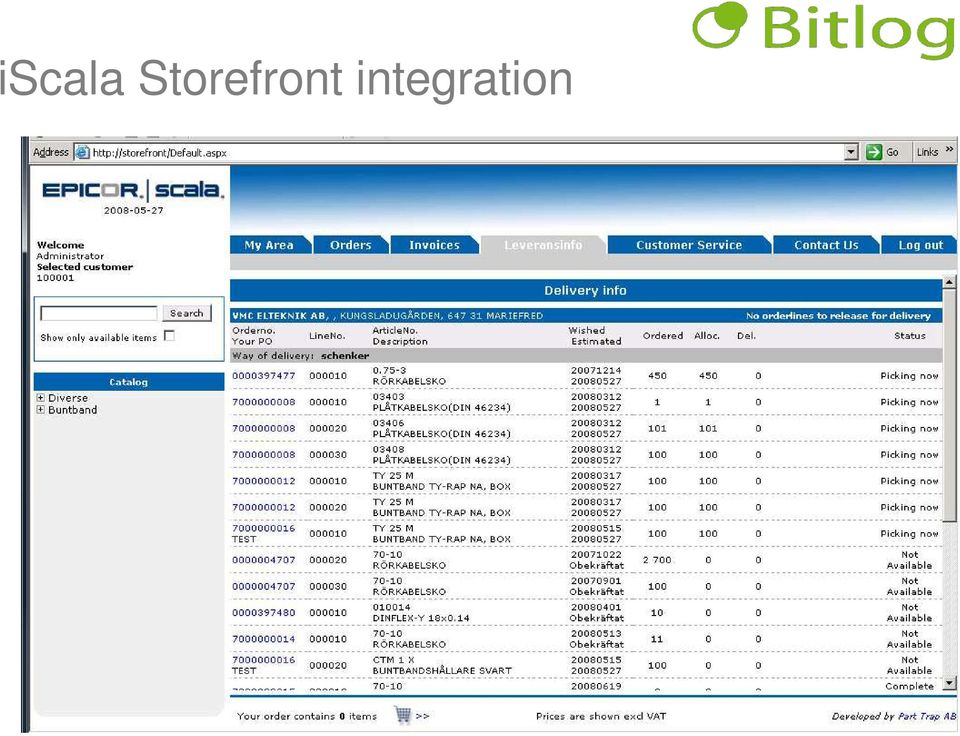
Task: Click the delivery list scroll up arrow
Action: point(949,282)
